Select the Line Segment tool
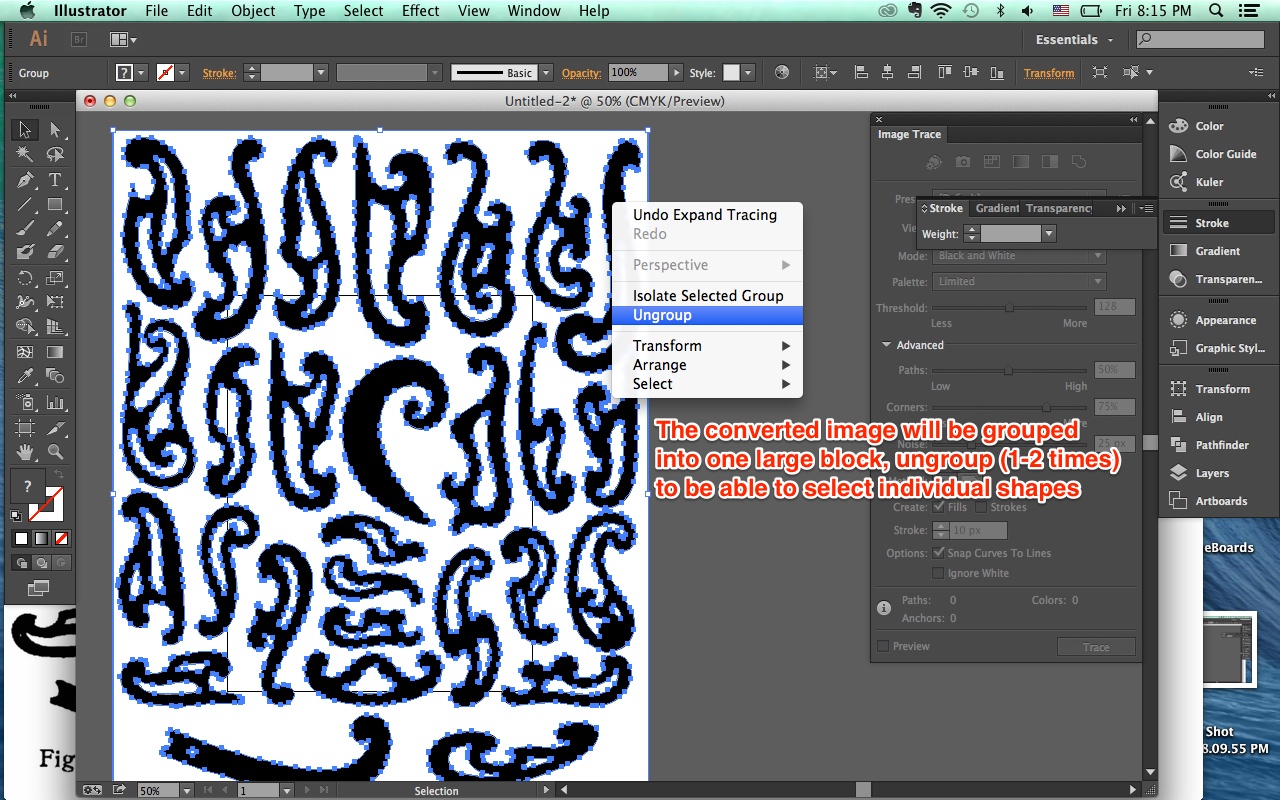This screenshot has height=800, width=1280. 26,205
